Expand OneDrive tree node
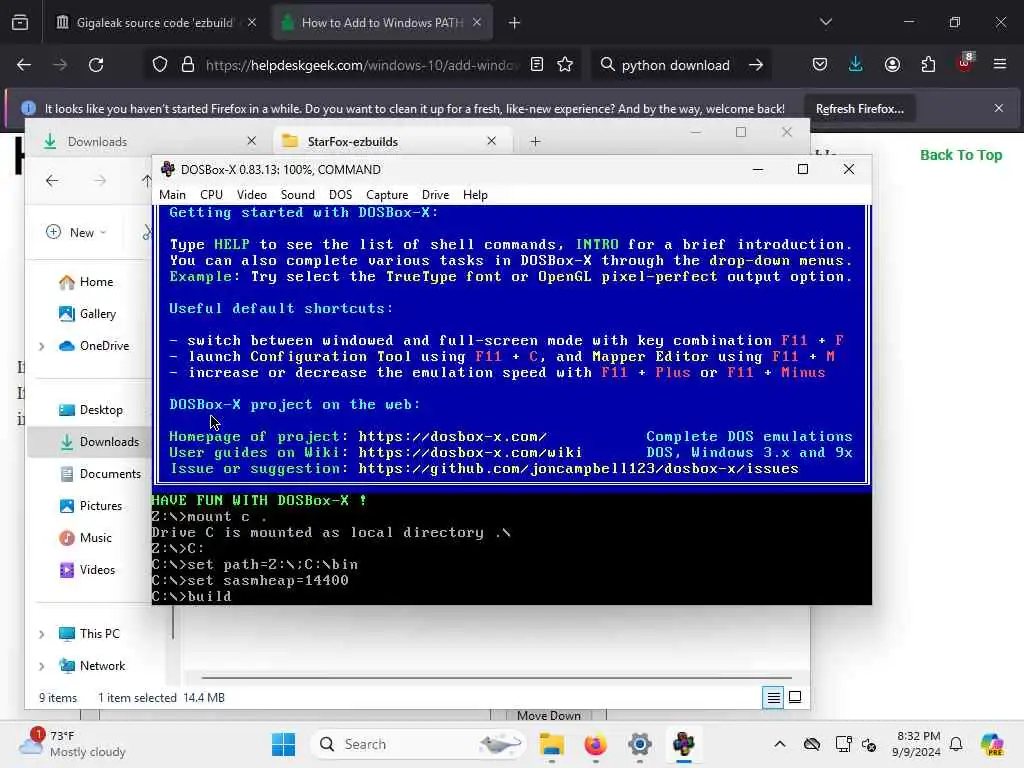Screen dimensions: 1024x768 (42, 346)
